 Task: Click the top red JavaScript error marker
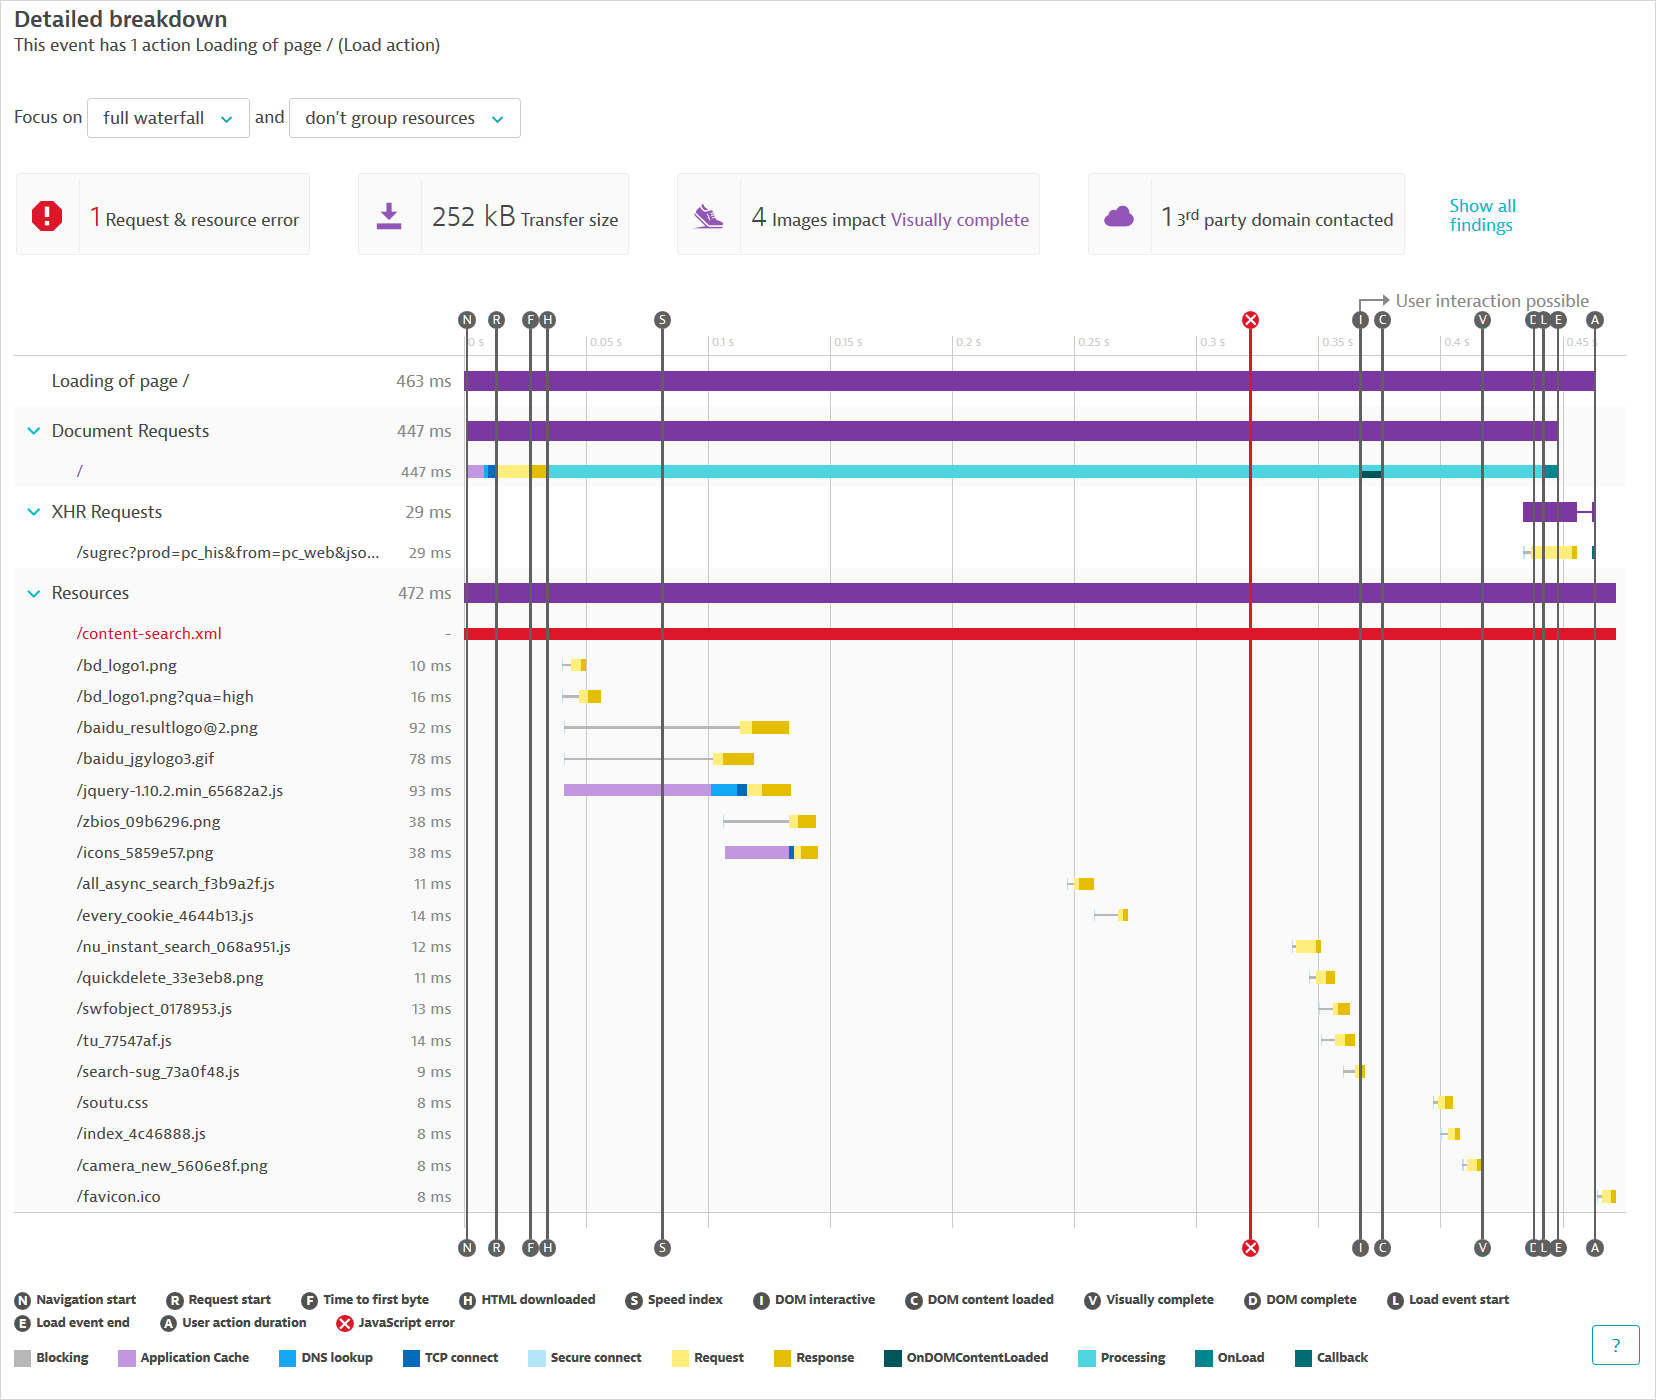(1250, 320)
